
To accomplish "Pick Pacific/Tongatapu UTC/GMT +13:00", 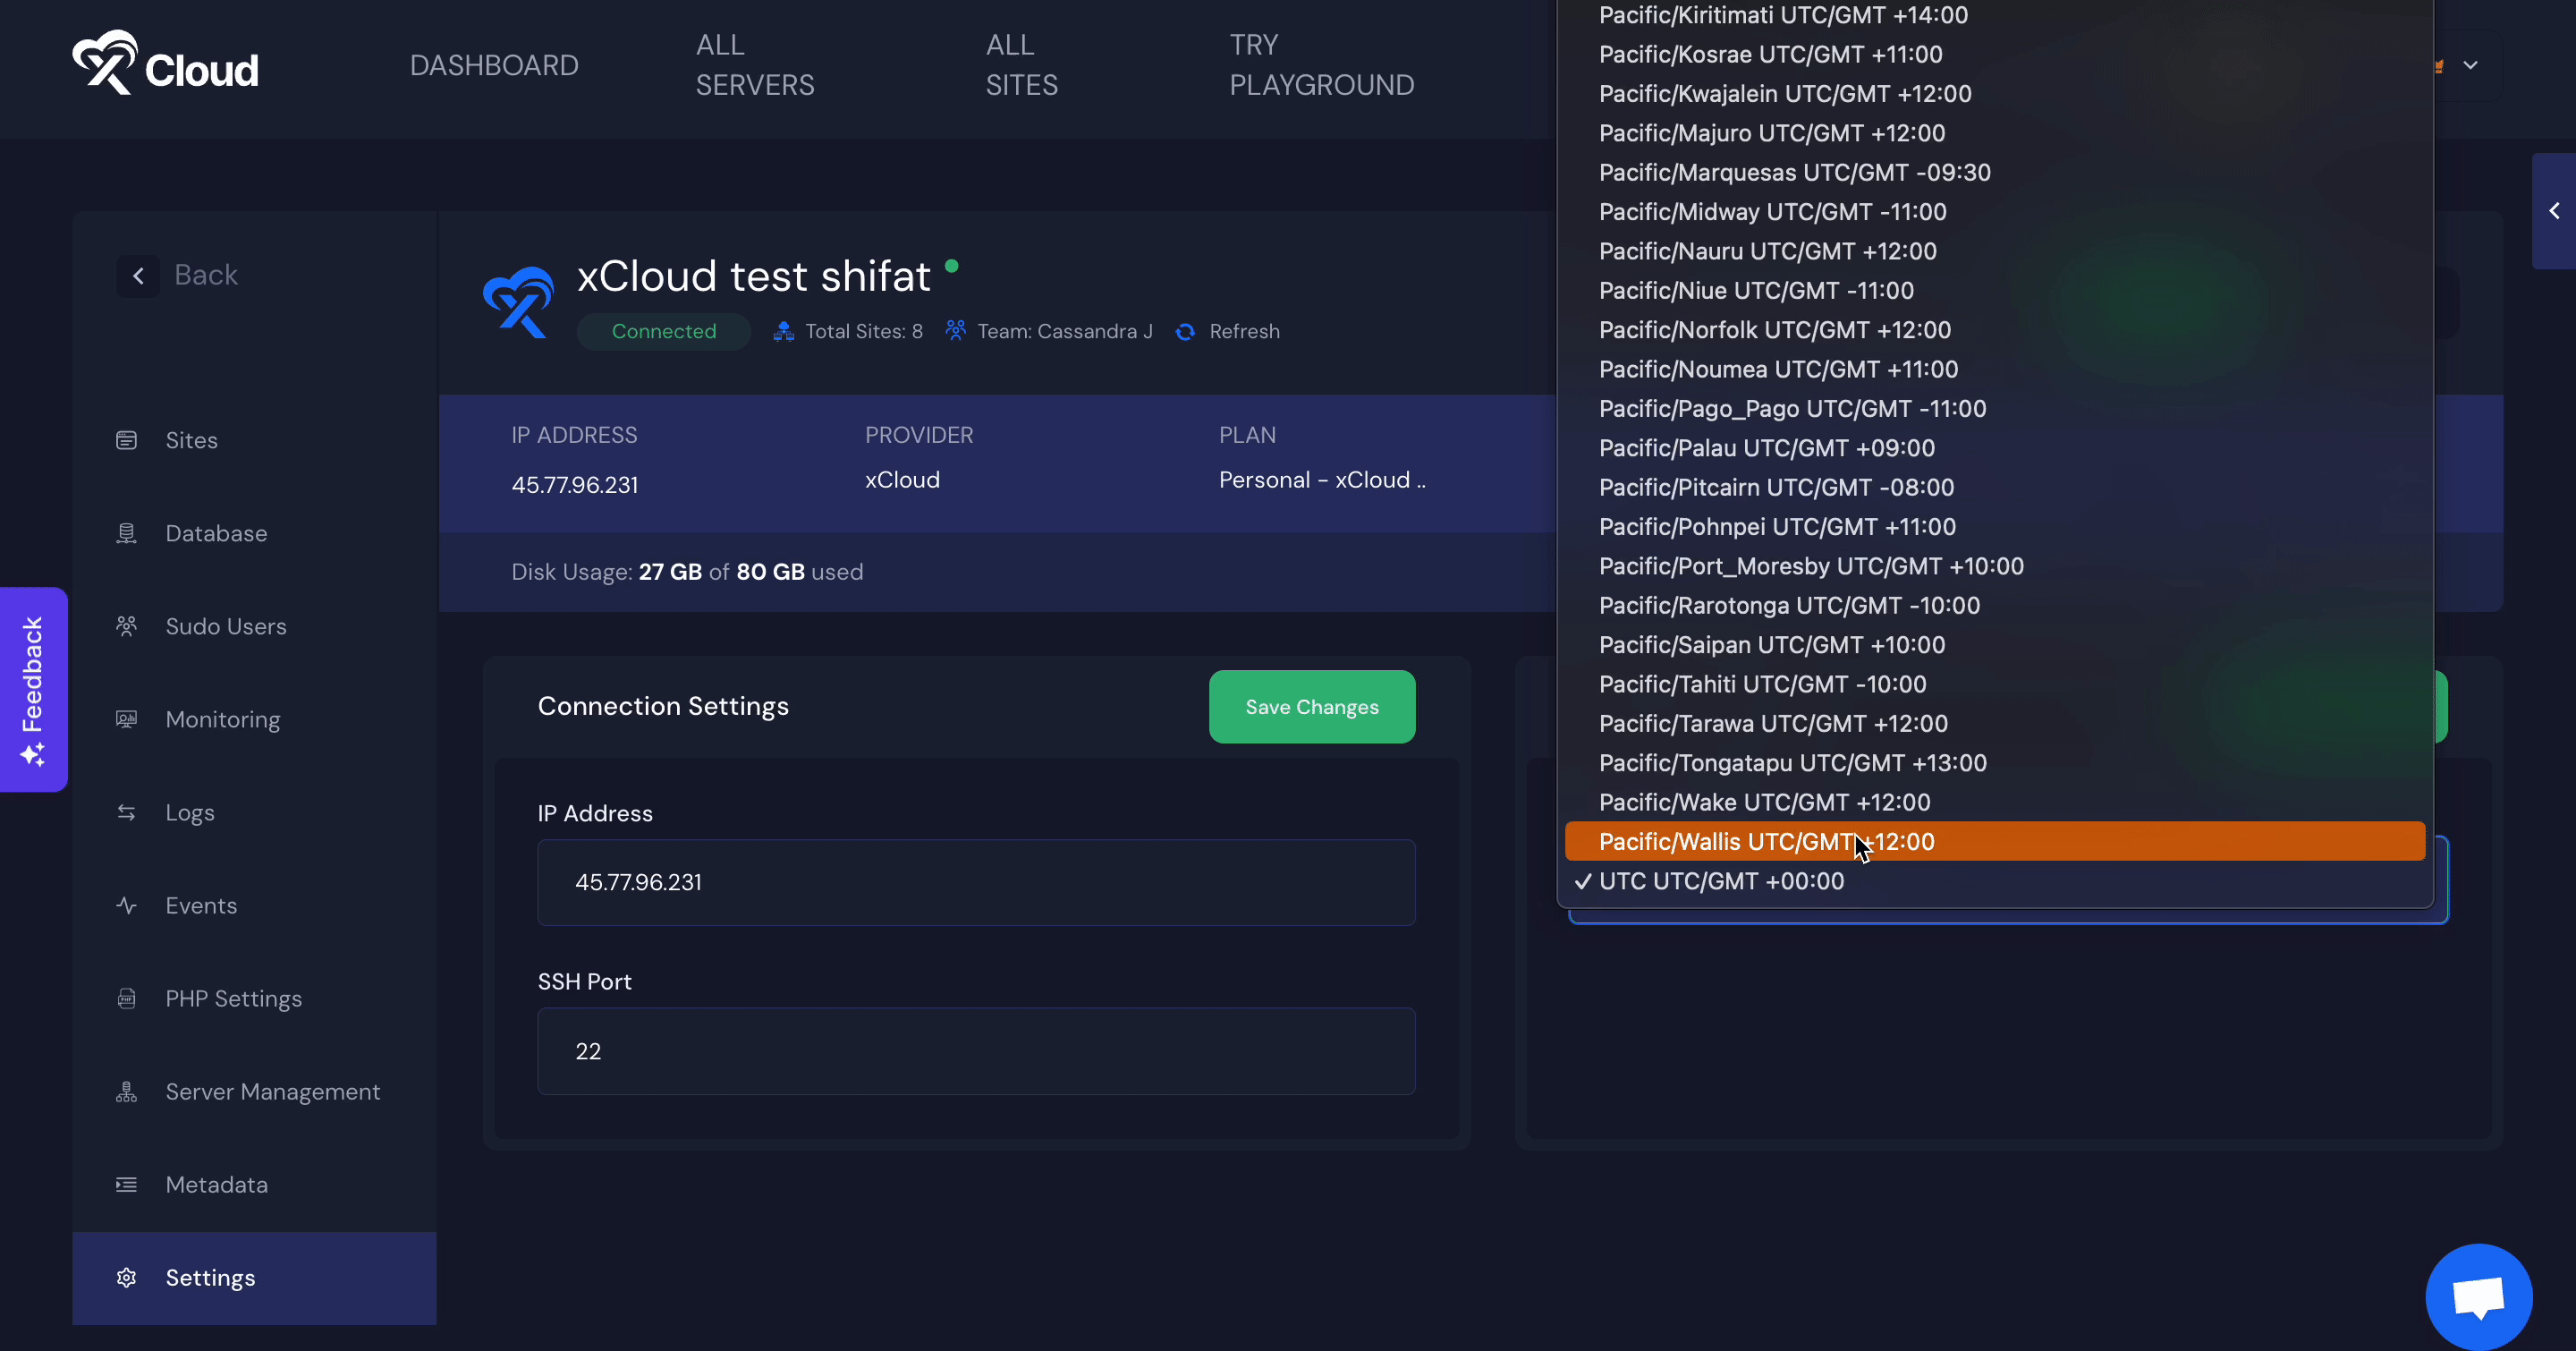I will tap(1792, 763).
